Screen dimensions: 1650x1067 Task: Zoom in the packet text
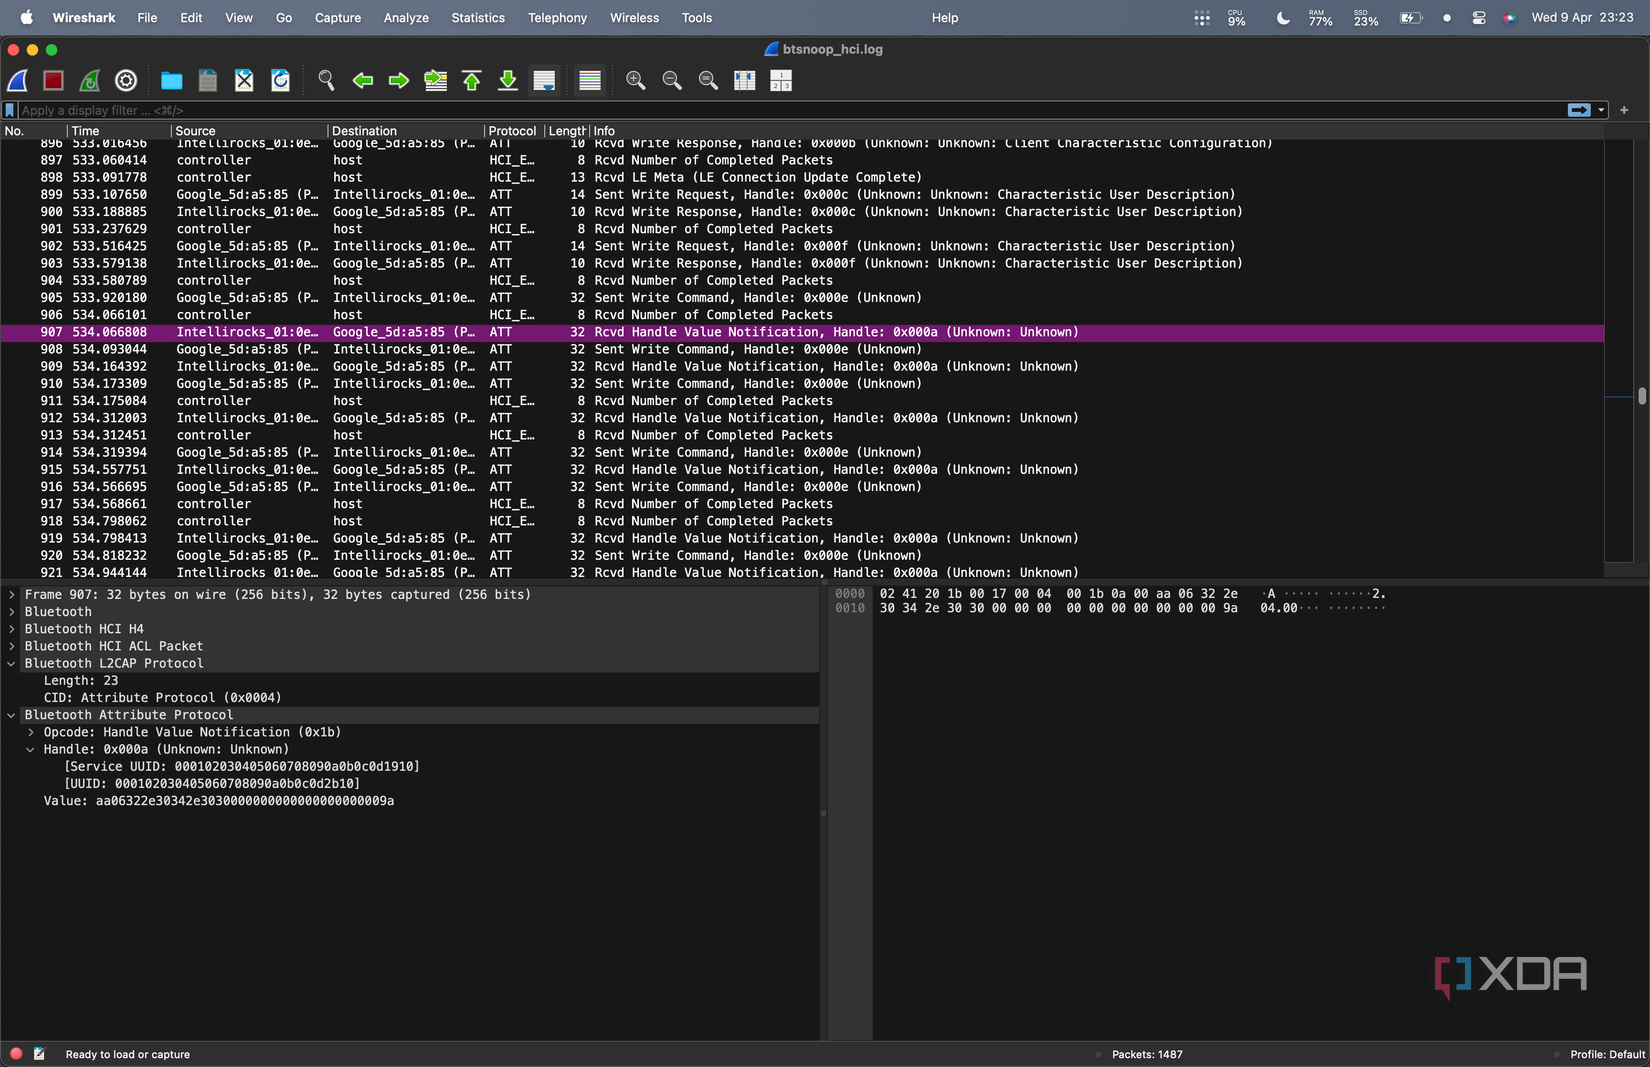pyautogui.click(x=636, y=81)
